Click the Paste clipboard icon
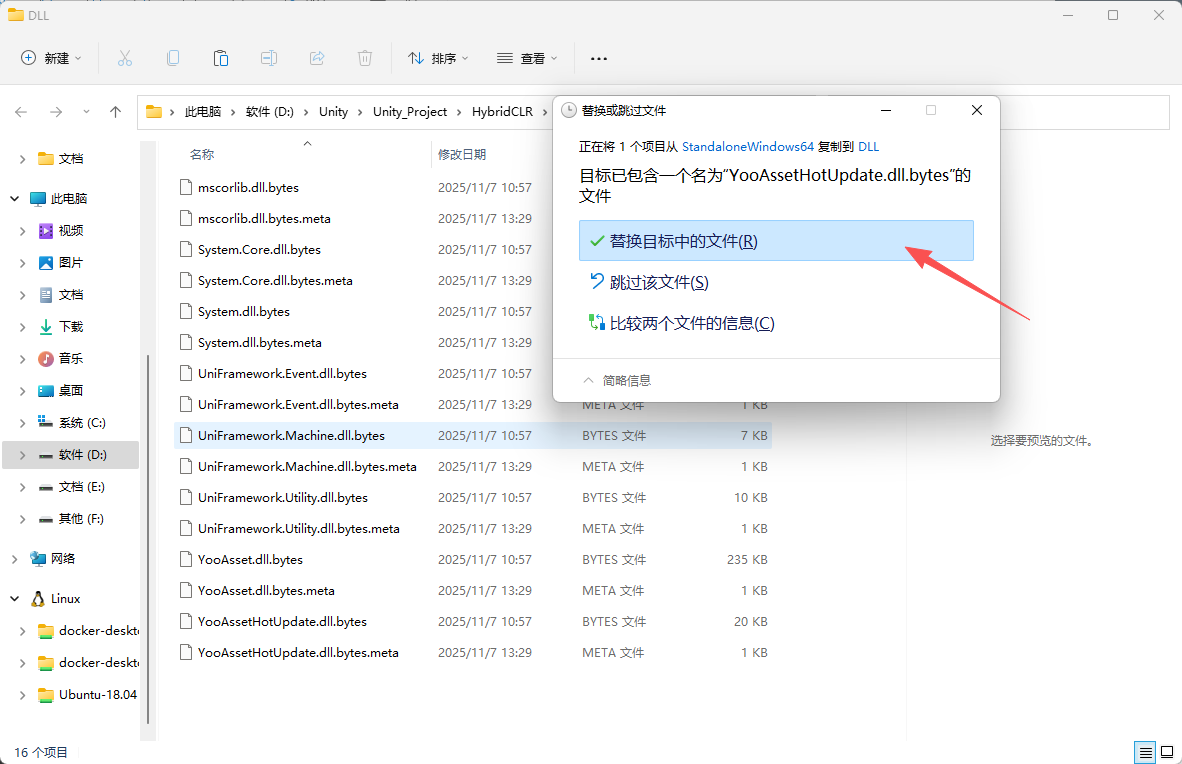 point(221,58)
